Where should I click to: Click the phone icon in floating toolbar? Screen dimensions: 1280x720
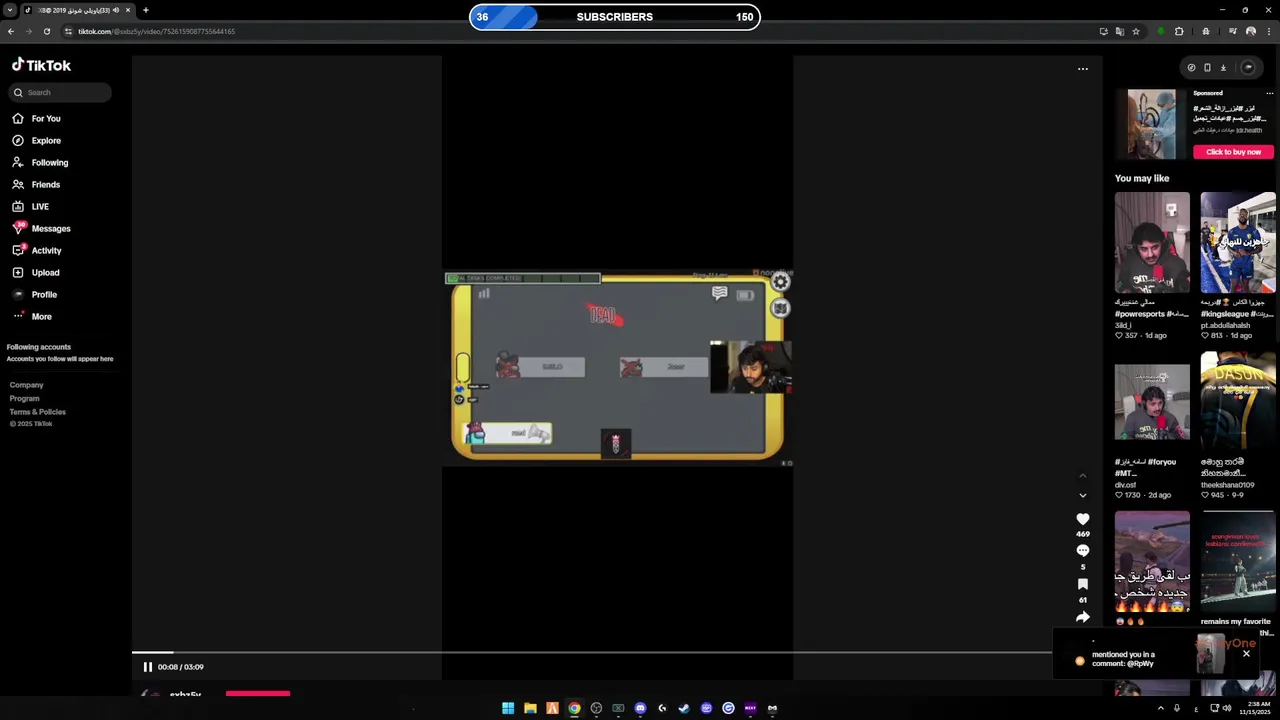click(1207, 68)
